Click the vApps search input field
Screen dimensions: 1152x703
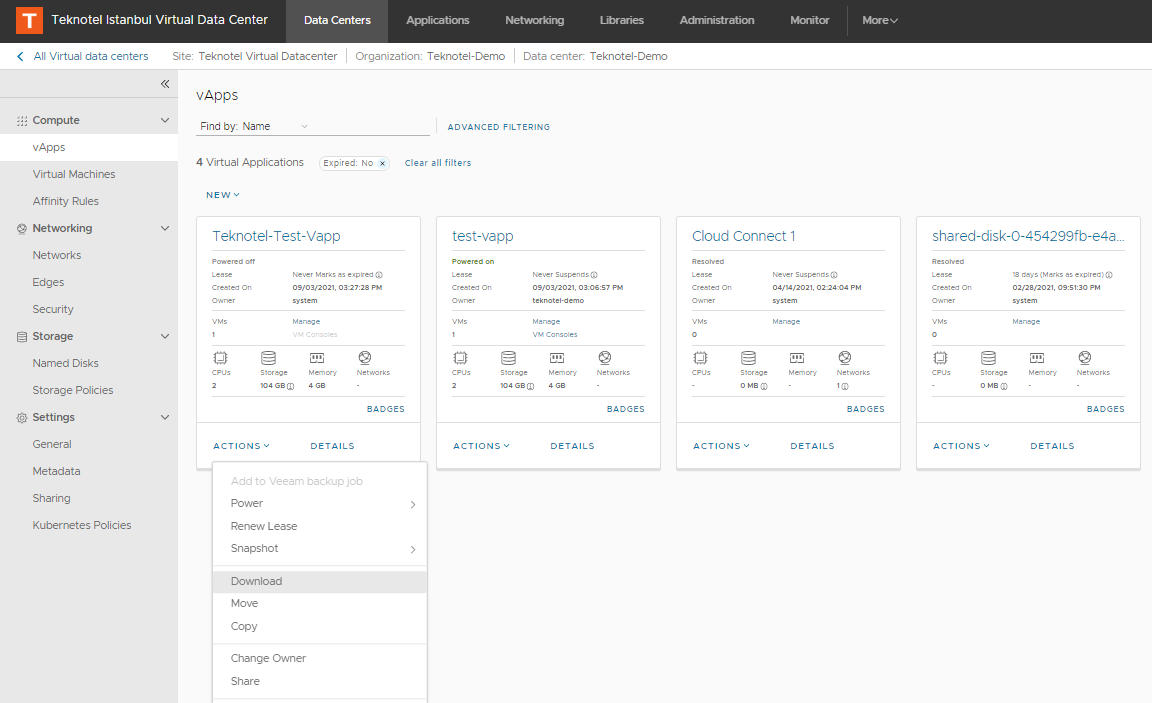(x=370, y=126)
